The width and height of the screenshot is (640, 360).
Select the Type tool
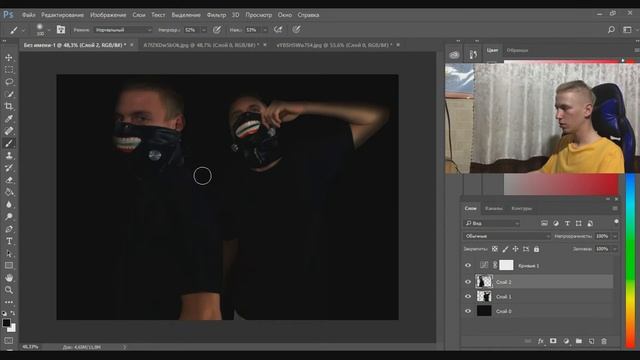click(x=9, y=241)
